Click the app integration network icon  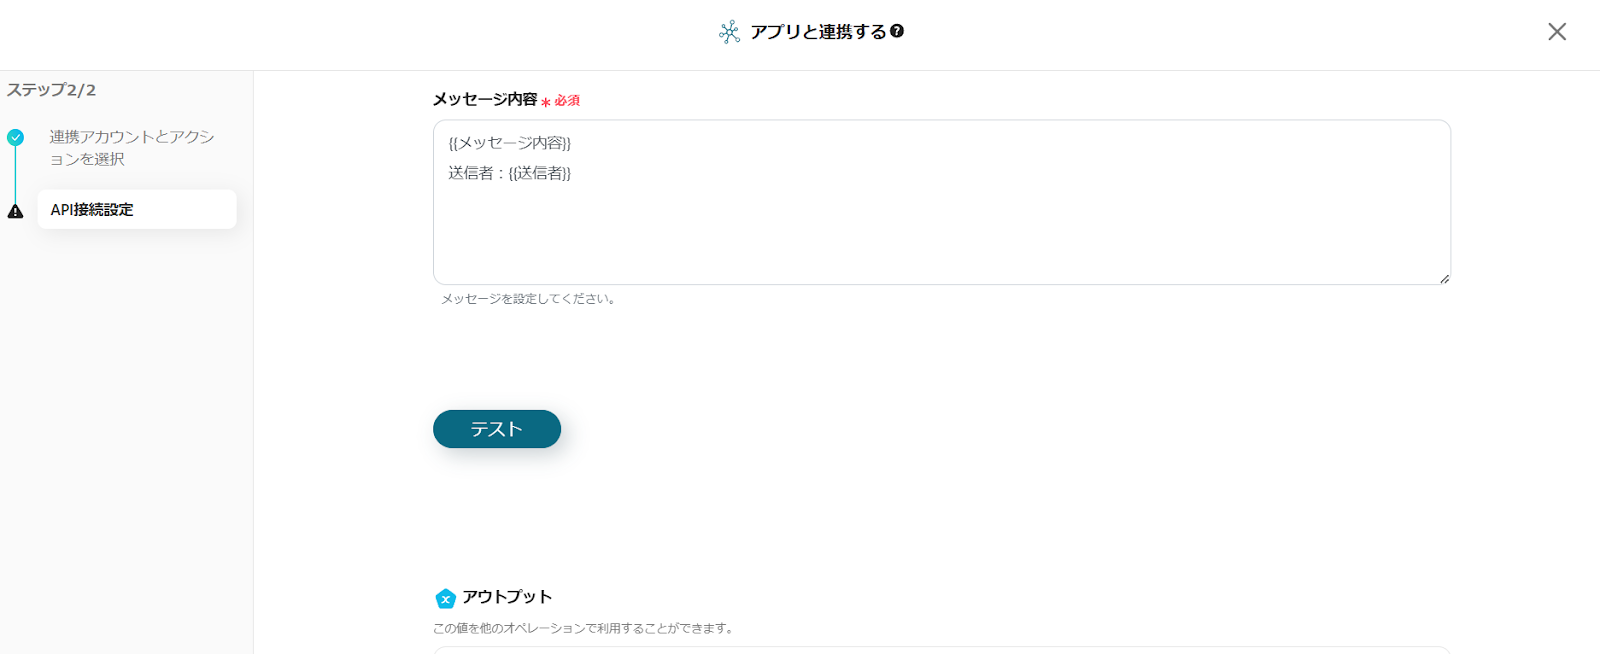pos(729,32)
